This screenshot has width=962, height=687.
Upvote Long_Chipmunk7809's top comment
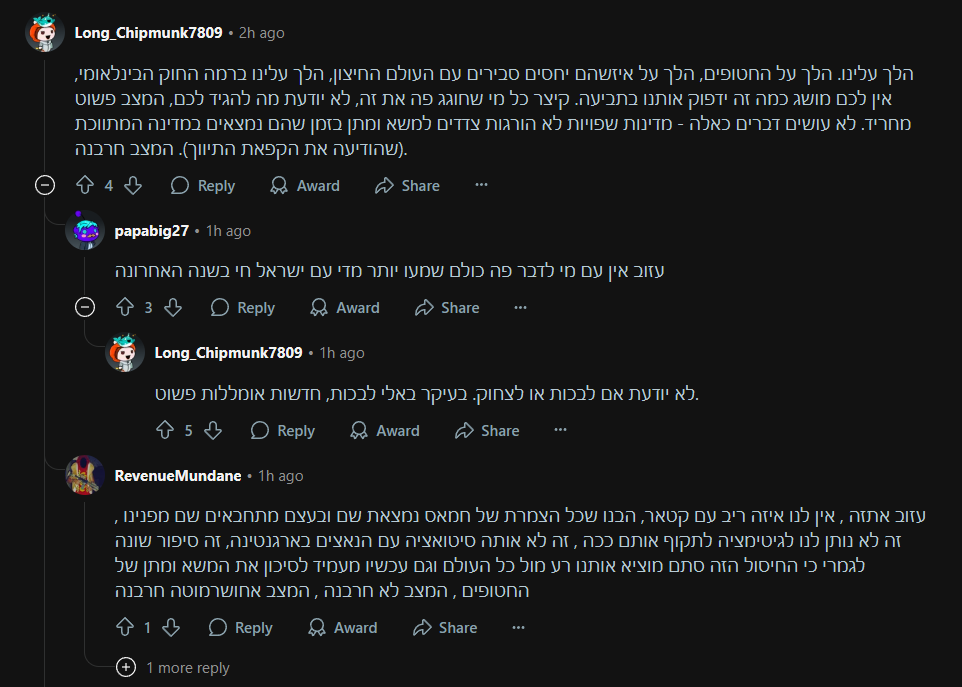click(x=85, y=185)
